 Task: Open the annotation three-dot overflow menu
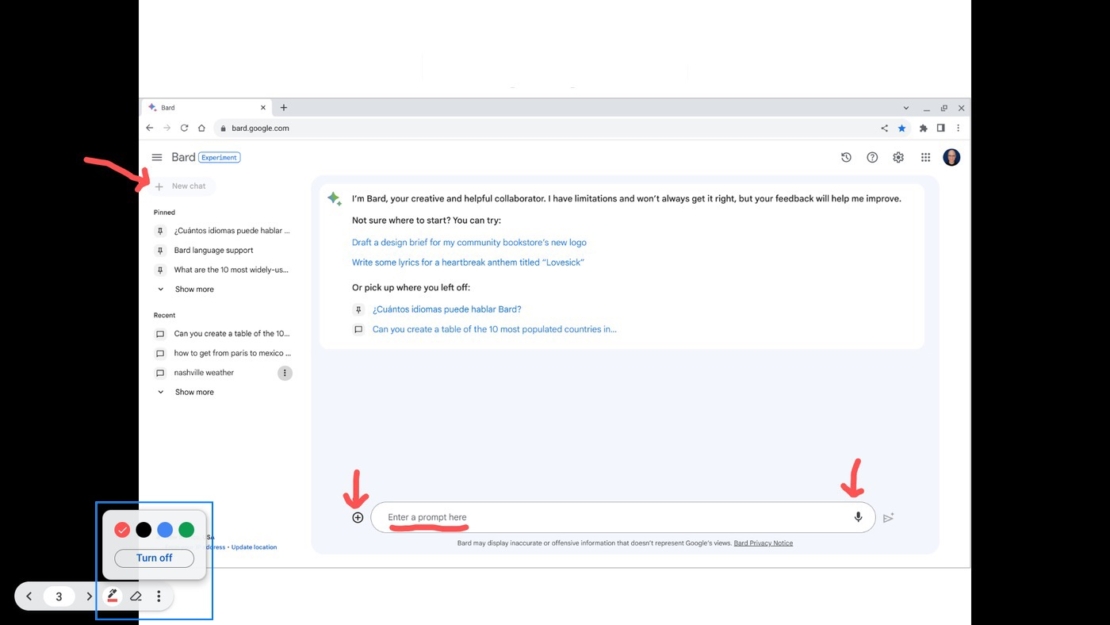pyautogui.click(x=158, y=595)
